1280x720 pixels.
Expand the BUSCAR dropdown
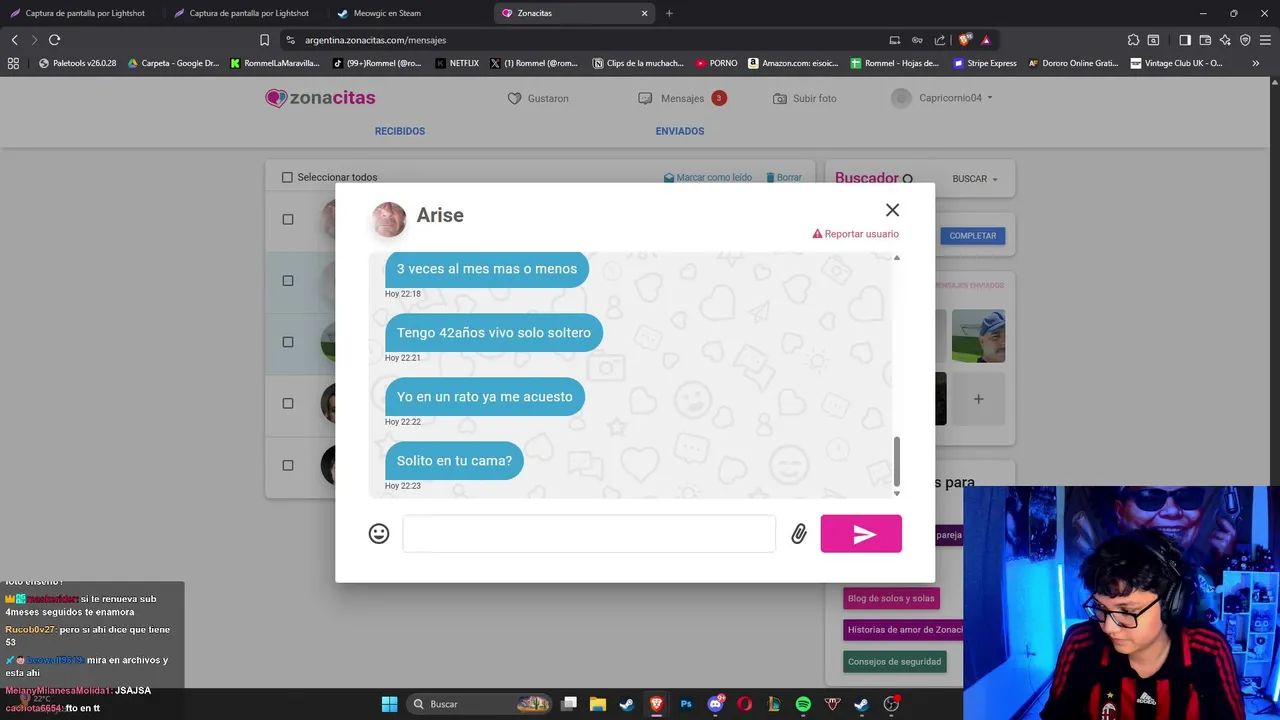[x=975, y=179]
